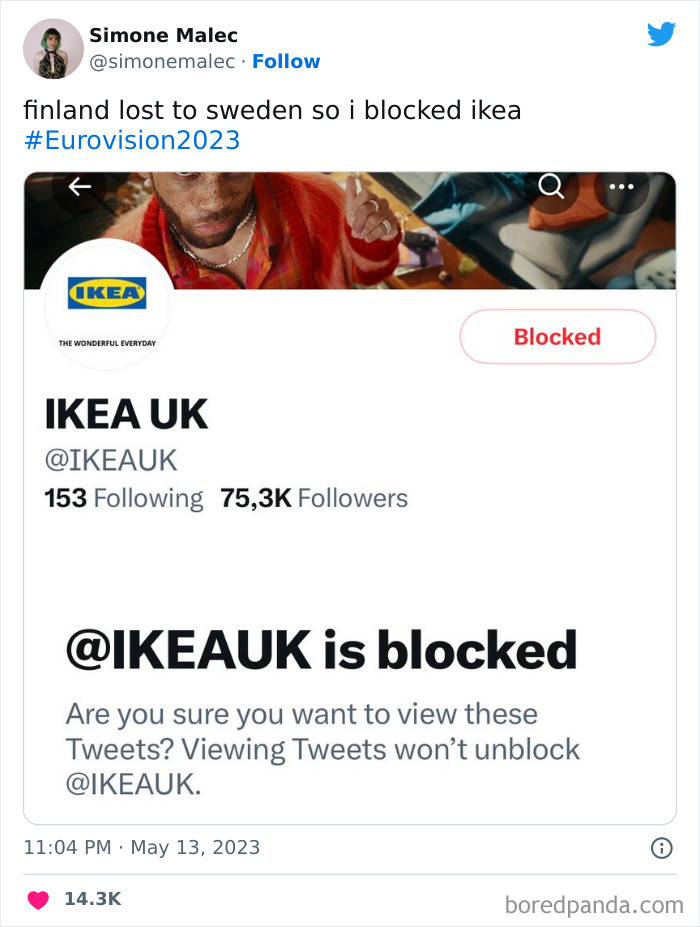
Task: Click the Twitter bird logo
Action: 662,33
